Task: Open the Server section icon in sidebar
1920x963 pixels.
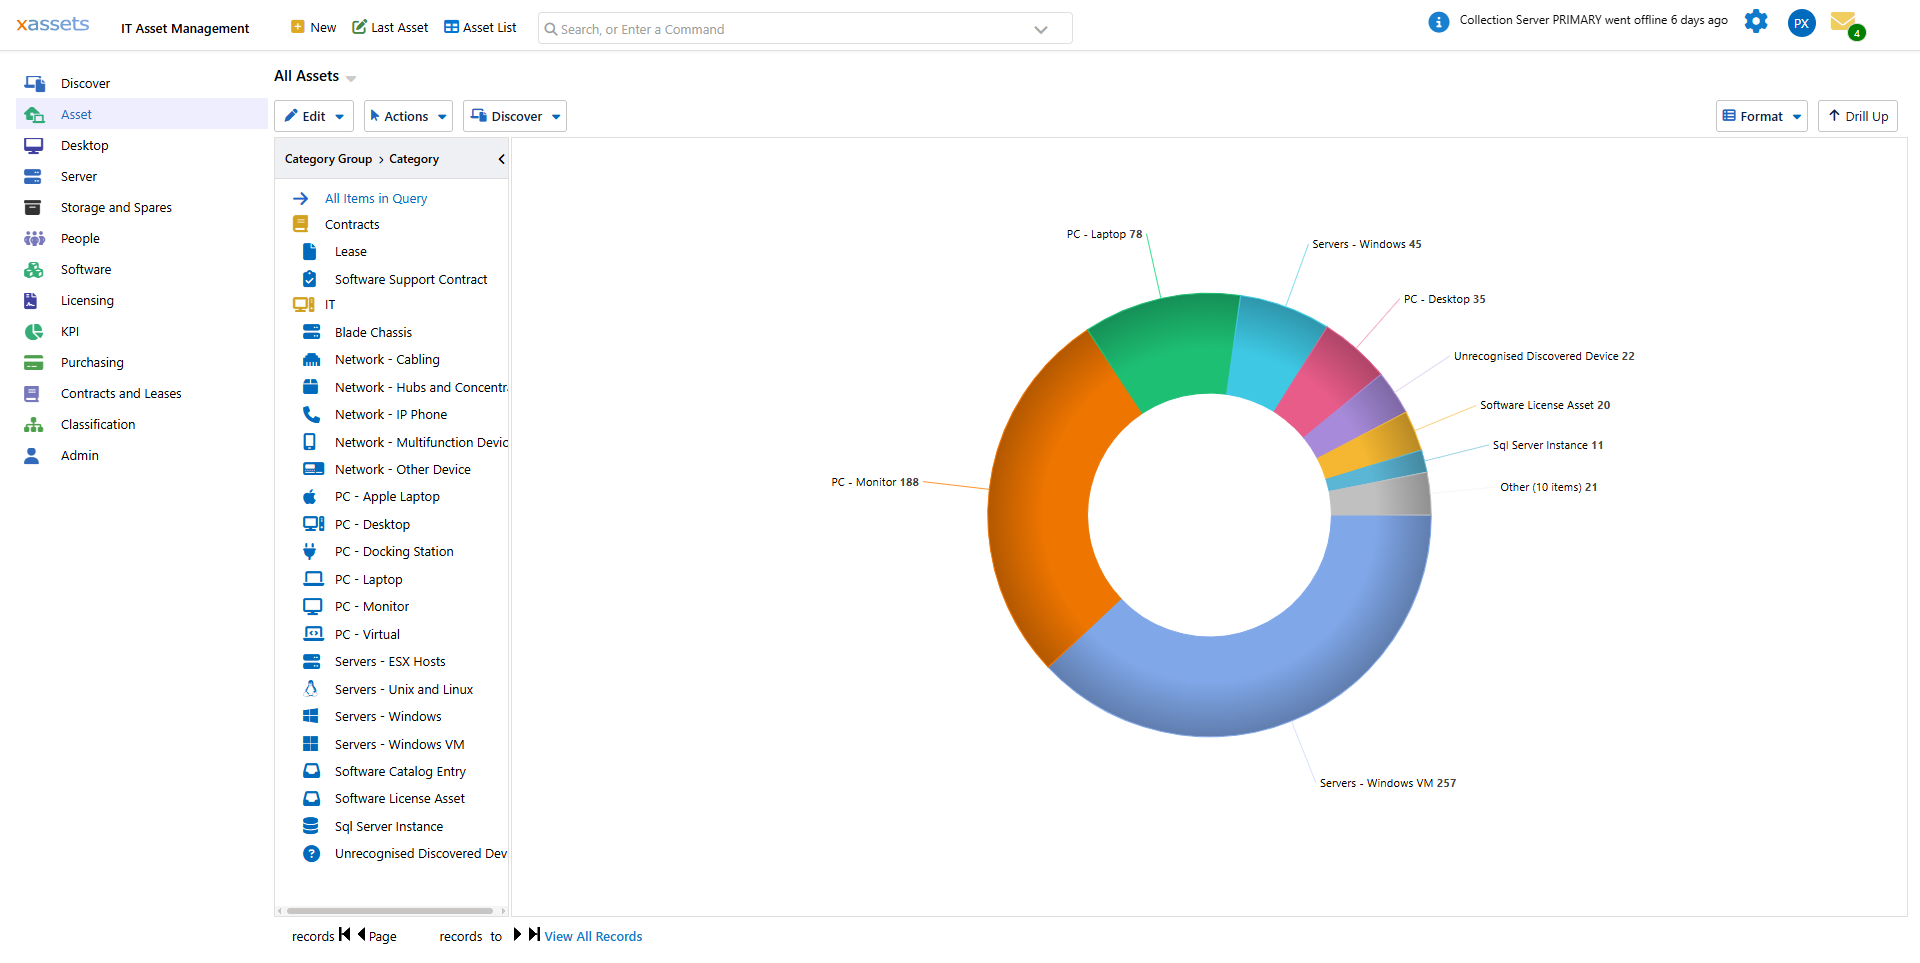Action: (33, 176)
